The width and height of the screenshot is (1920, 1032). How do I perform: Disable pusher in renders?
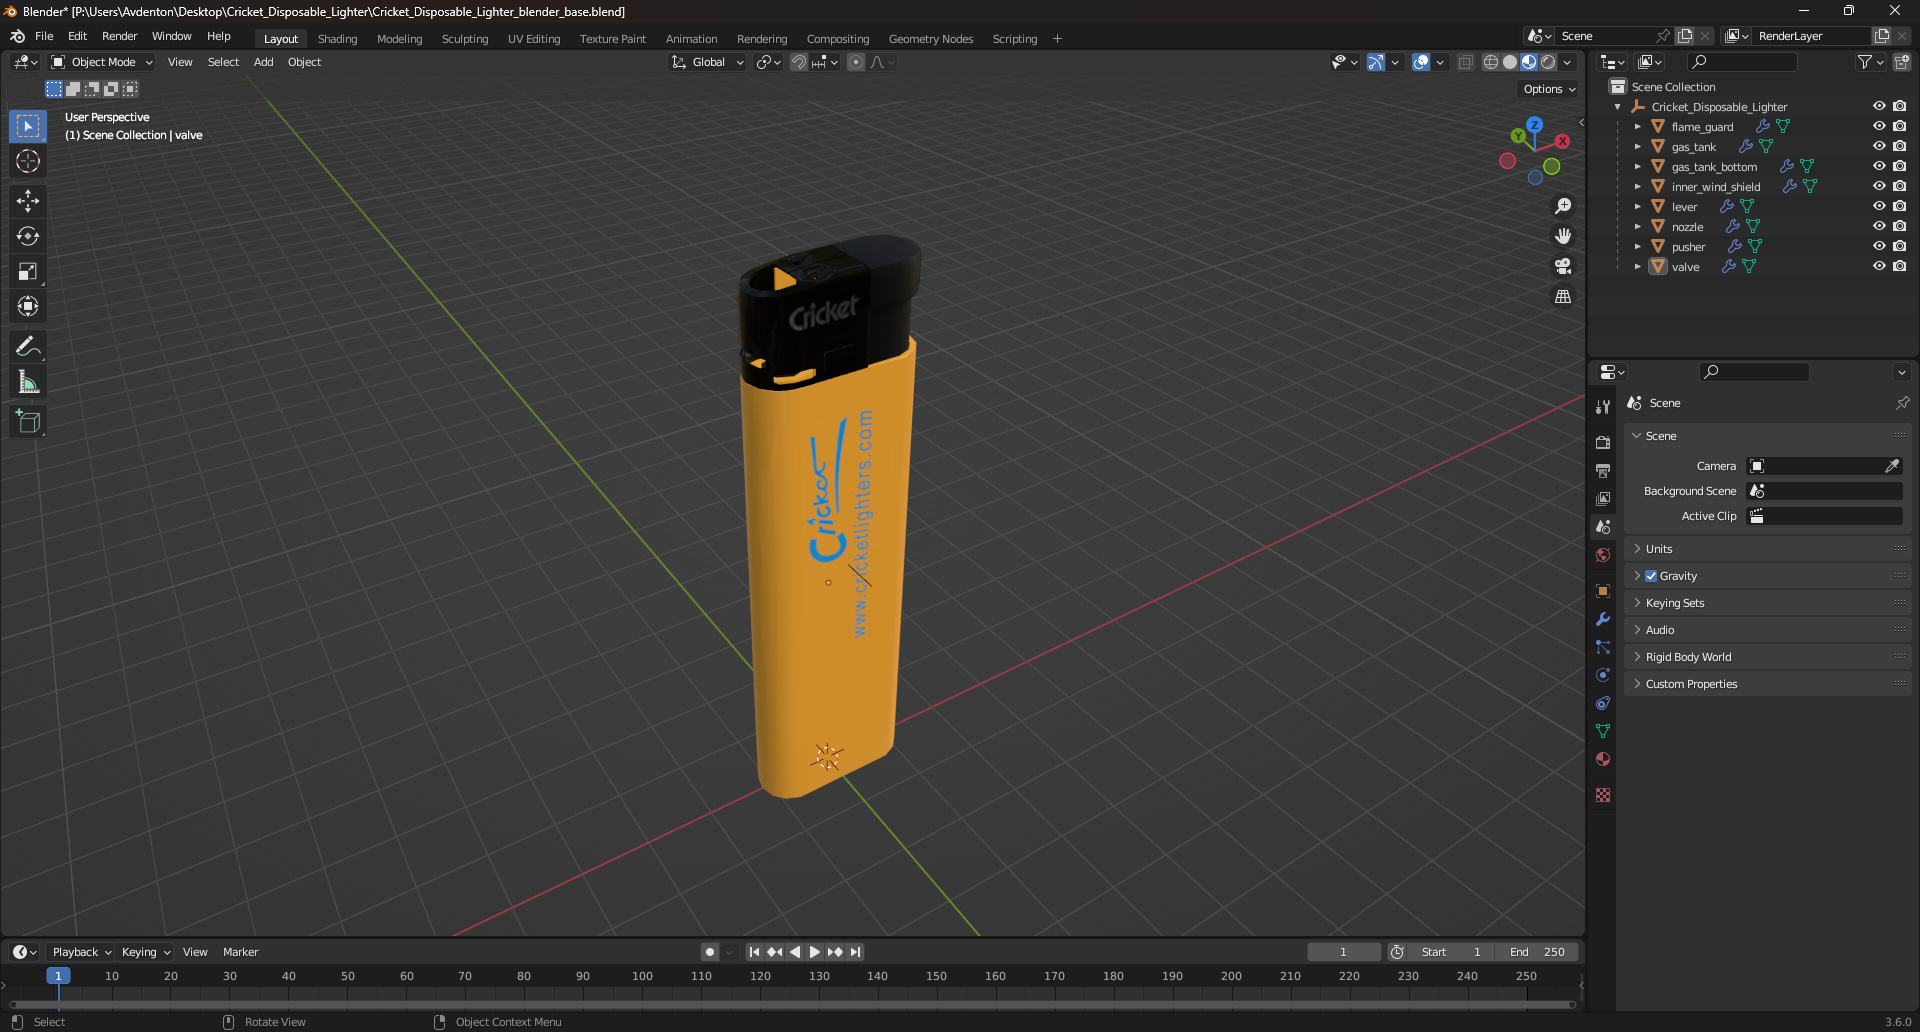point(1899,247)
